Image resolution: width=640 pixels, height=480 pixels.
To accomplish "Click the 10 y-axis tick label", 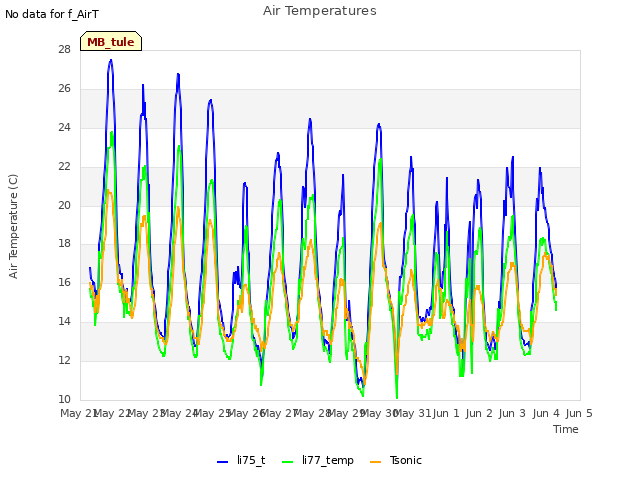I will [64, 399].
